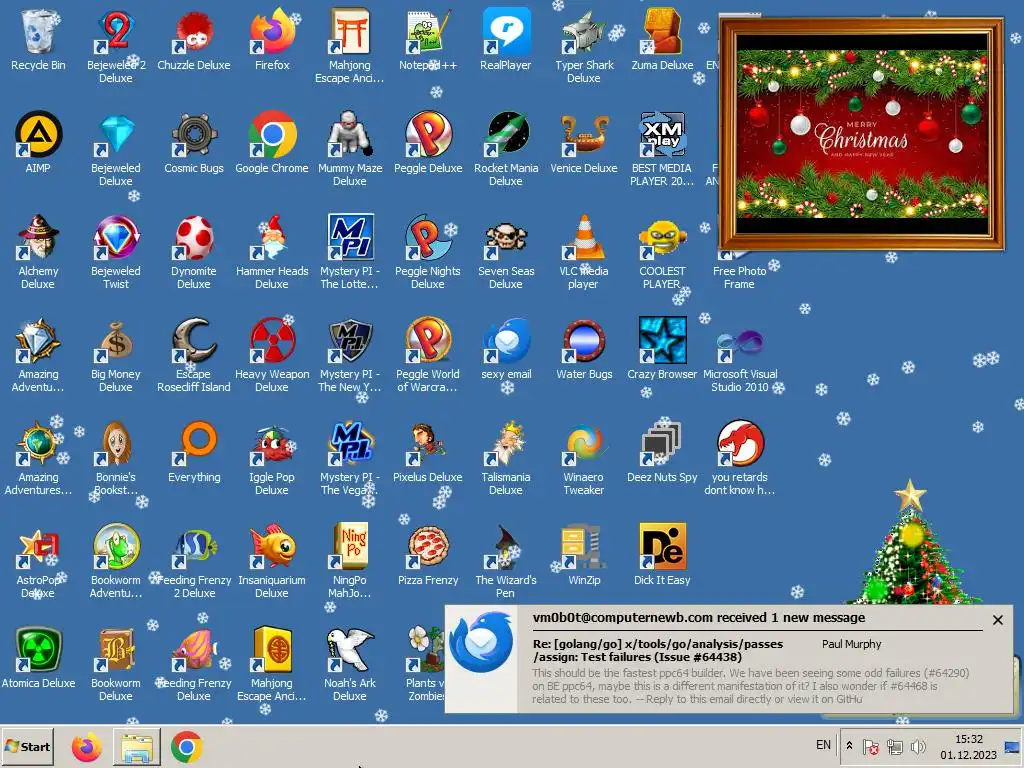The width and height of the screenshot is (1024, 768).
Task: Launch Water Bugs desktop icon
Action: click(584, 349)
